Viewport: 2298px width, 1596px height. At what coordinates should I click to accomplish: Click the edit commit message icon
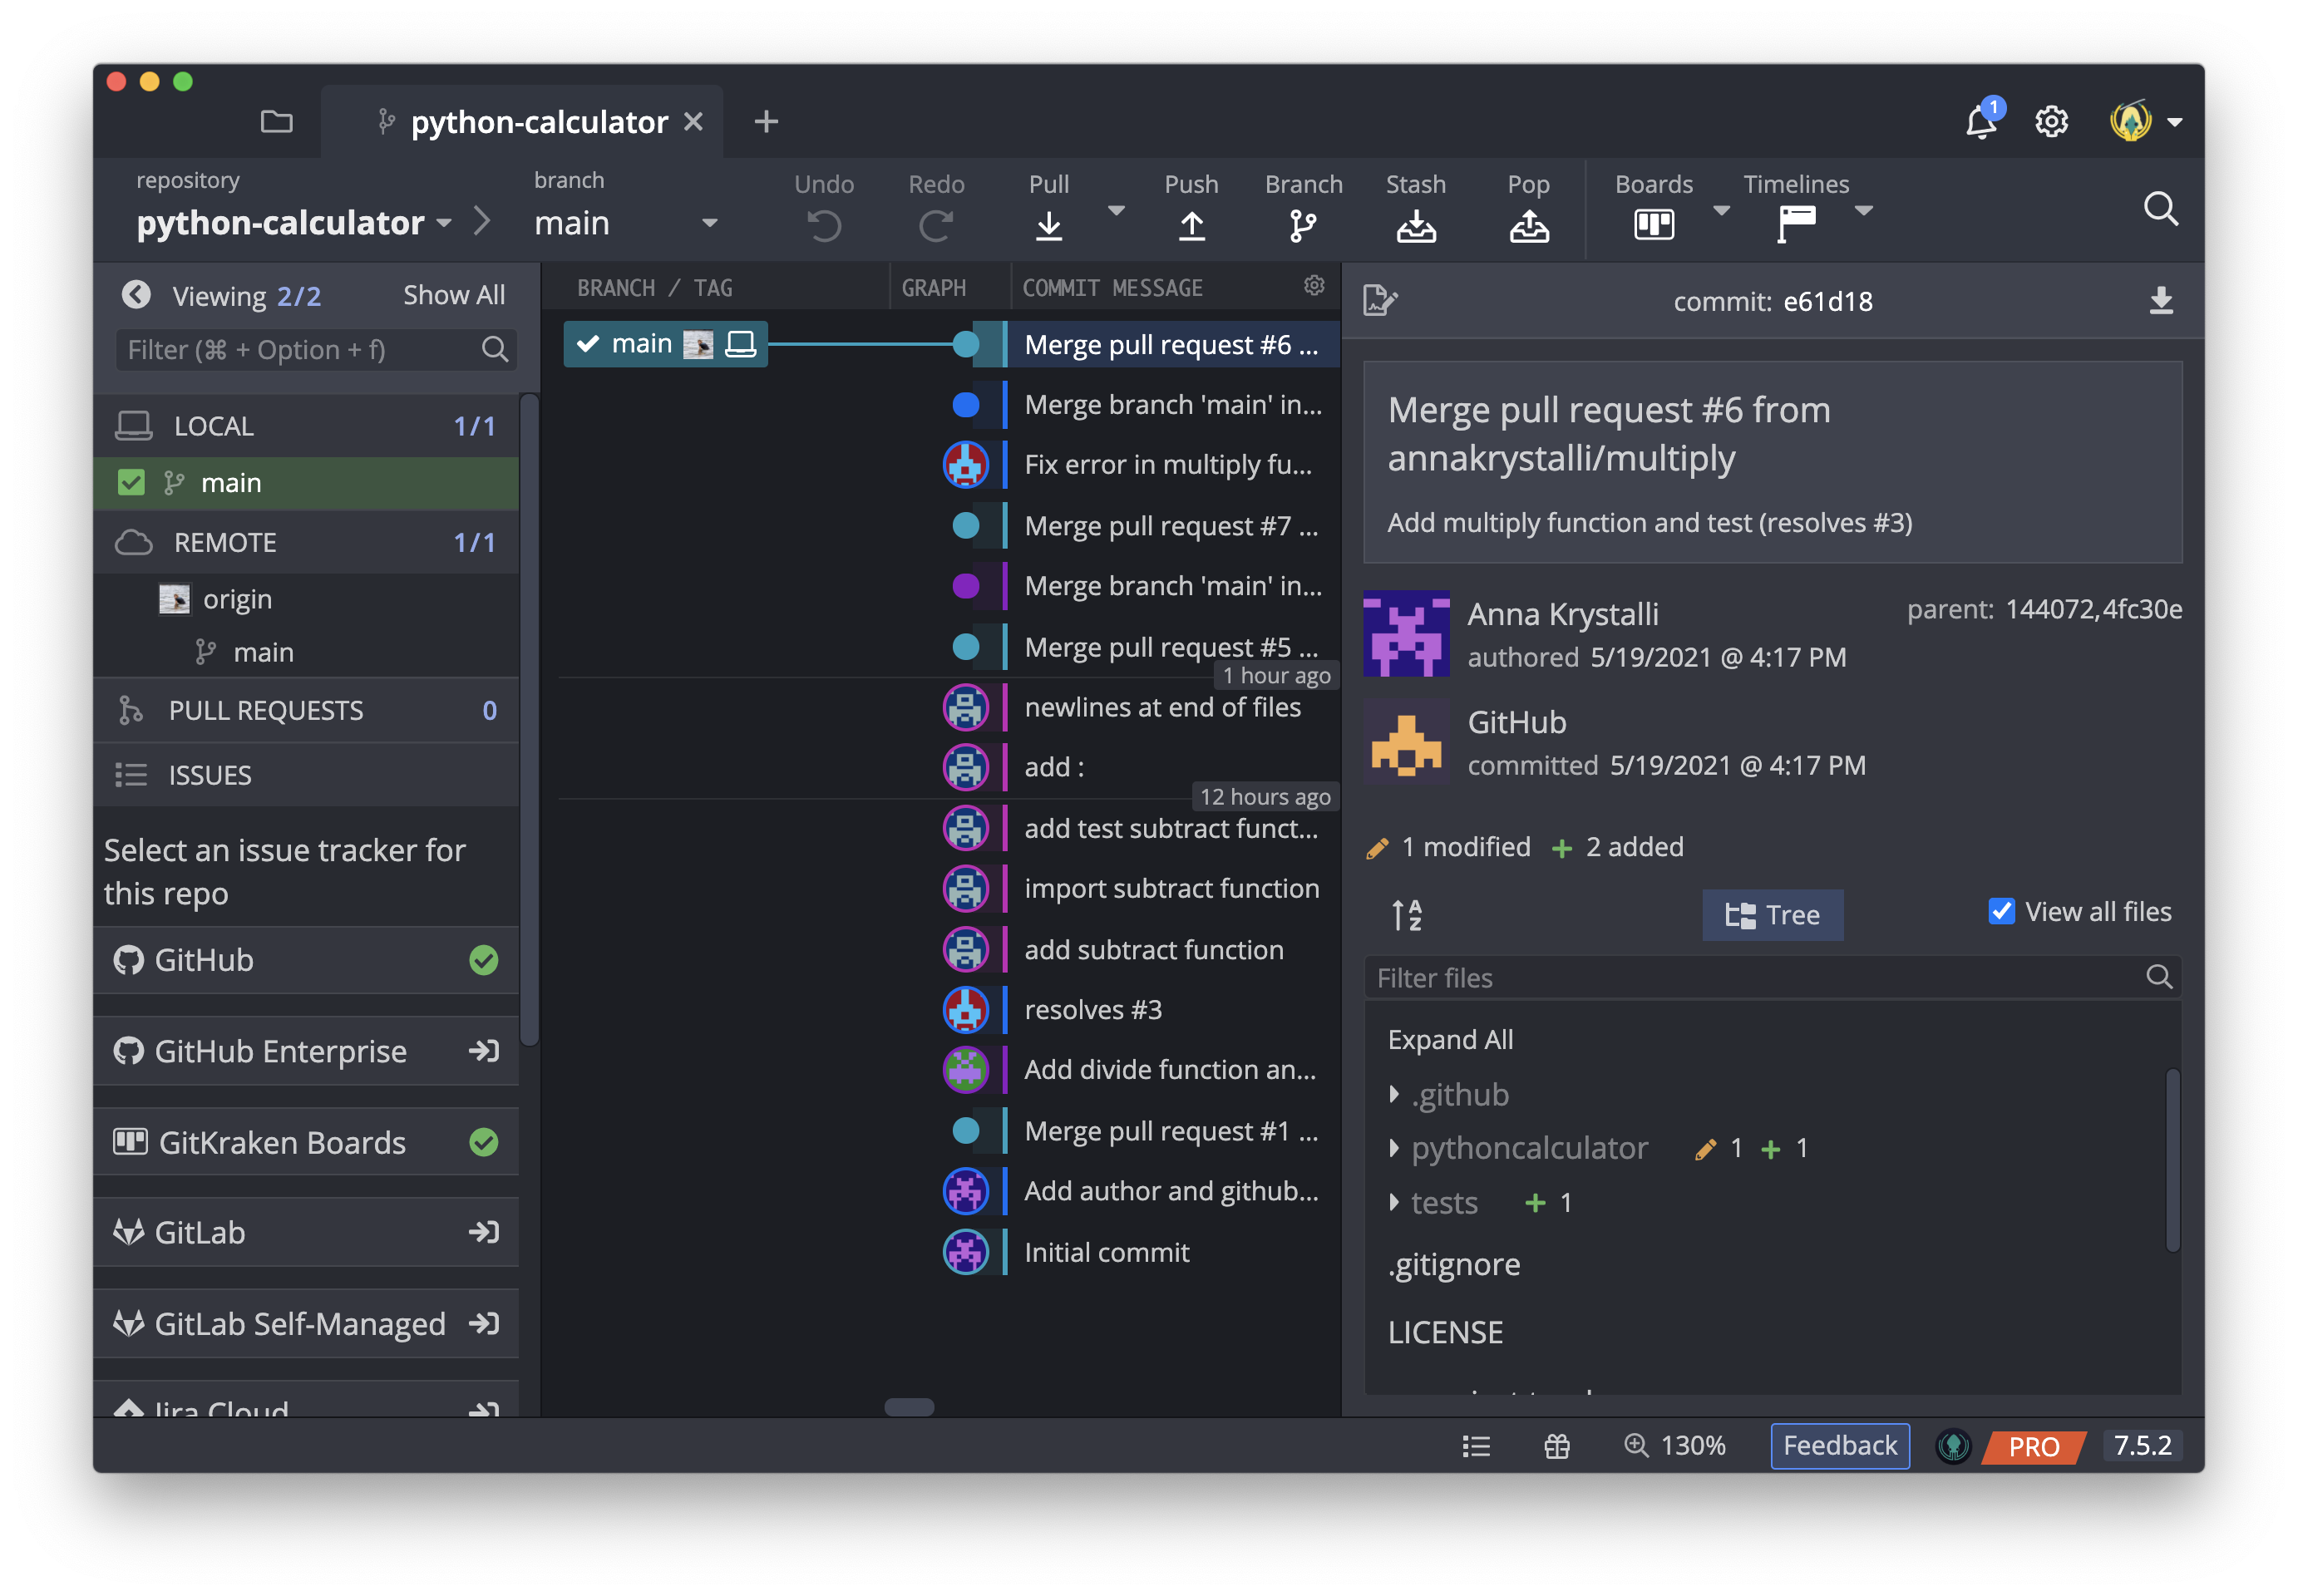1380,300
